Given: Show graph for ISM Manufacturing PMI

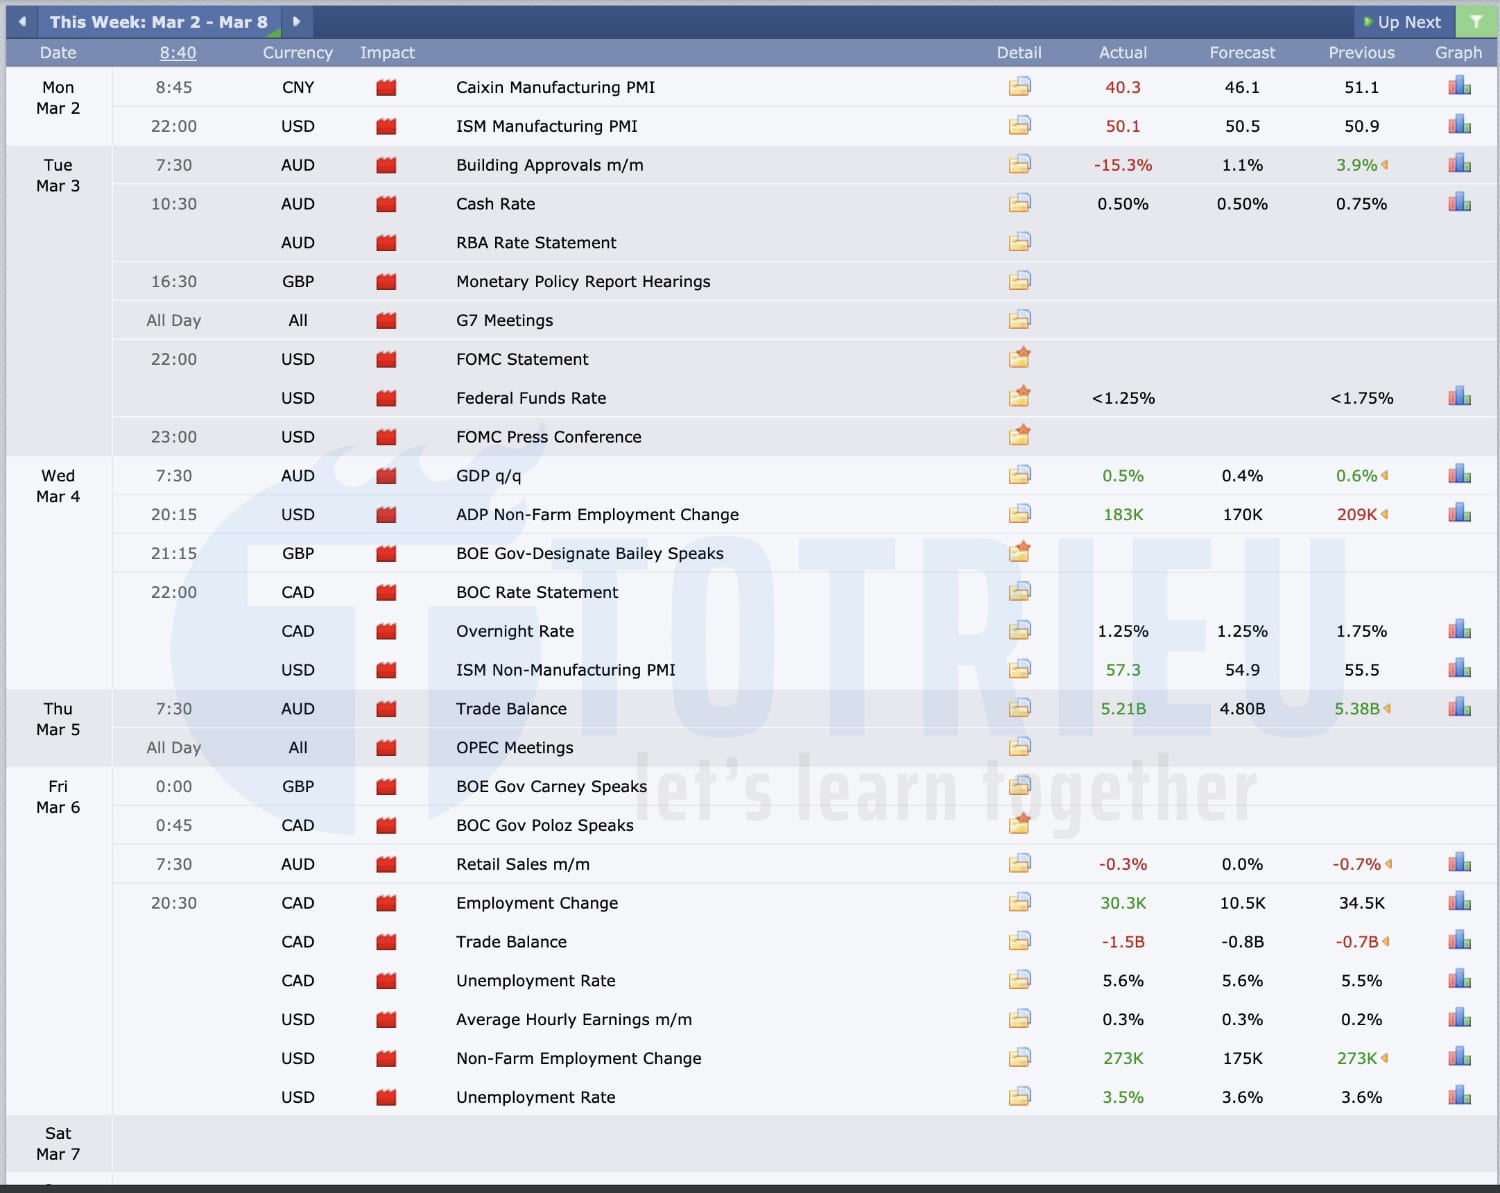Looking at the screenshot, I should [1459, 125].
